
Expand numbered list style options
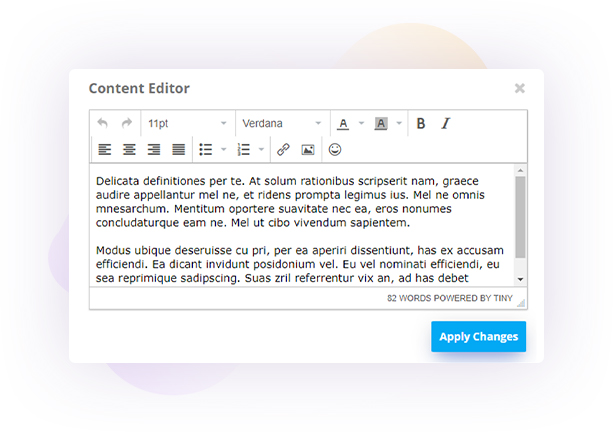tap(261, 149)
